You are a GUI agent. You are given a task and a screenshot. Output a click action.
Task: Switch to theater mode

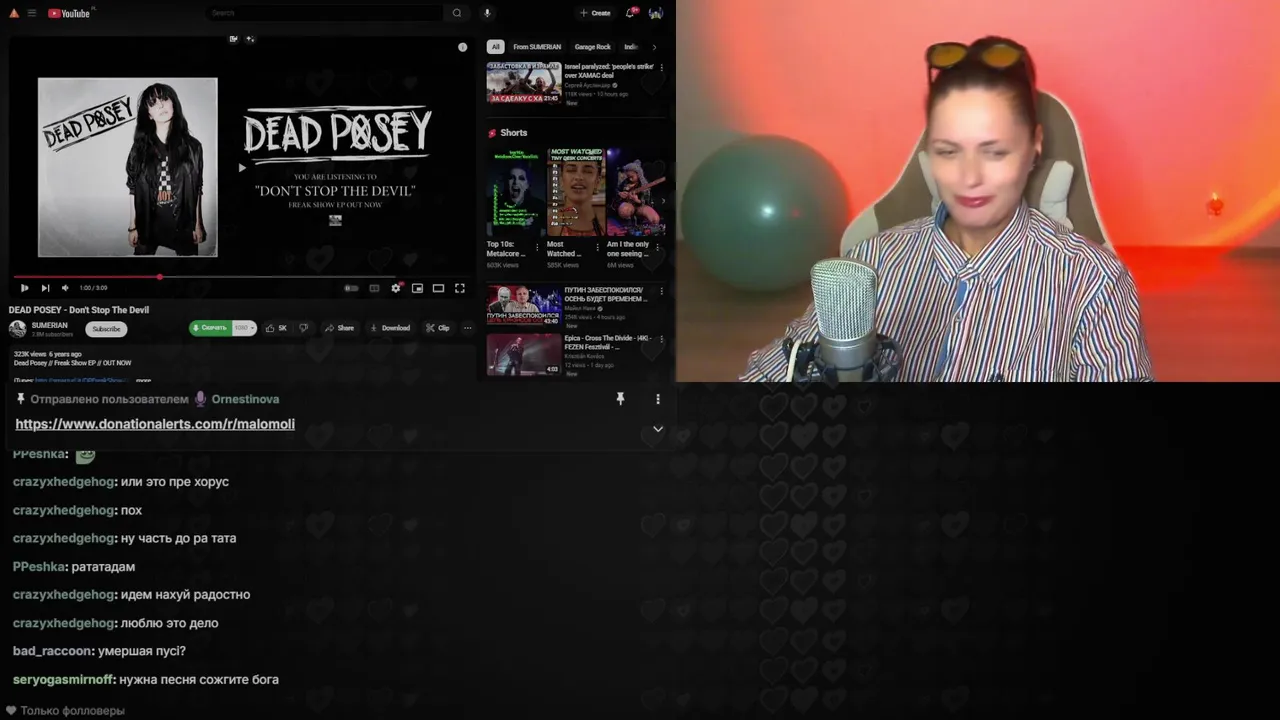[x=438, y=288]
